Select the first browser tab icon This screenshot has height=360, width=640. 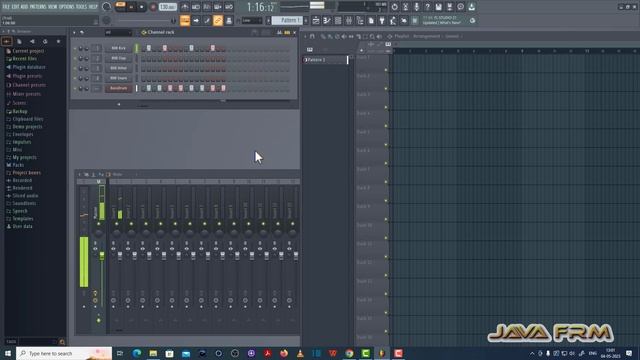(7, 41)
